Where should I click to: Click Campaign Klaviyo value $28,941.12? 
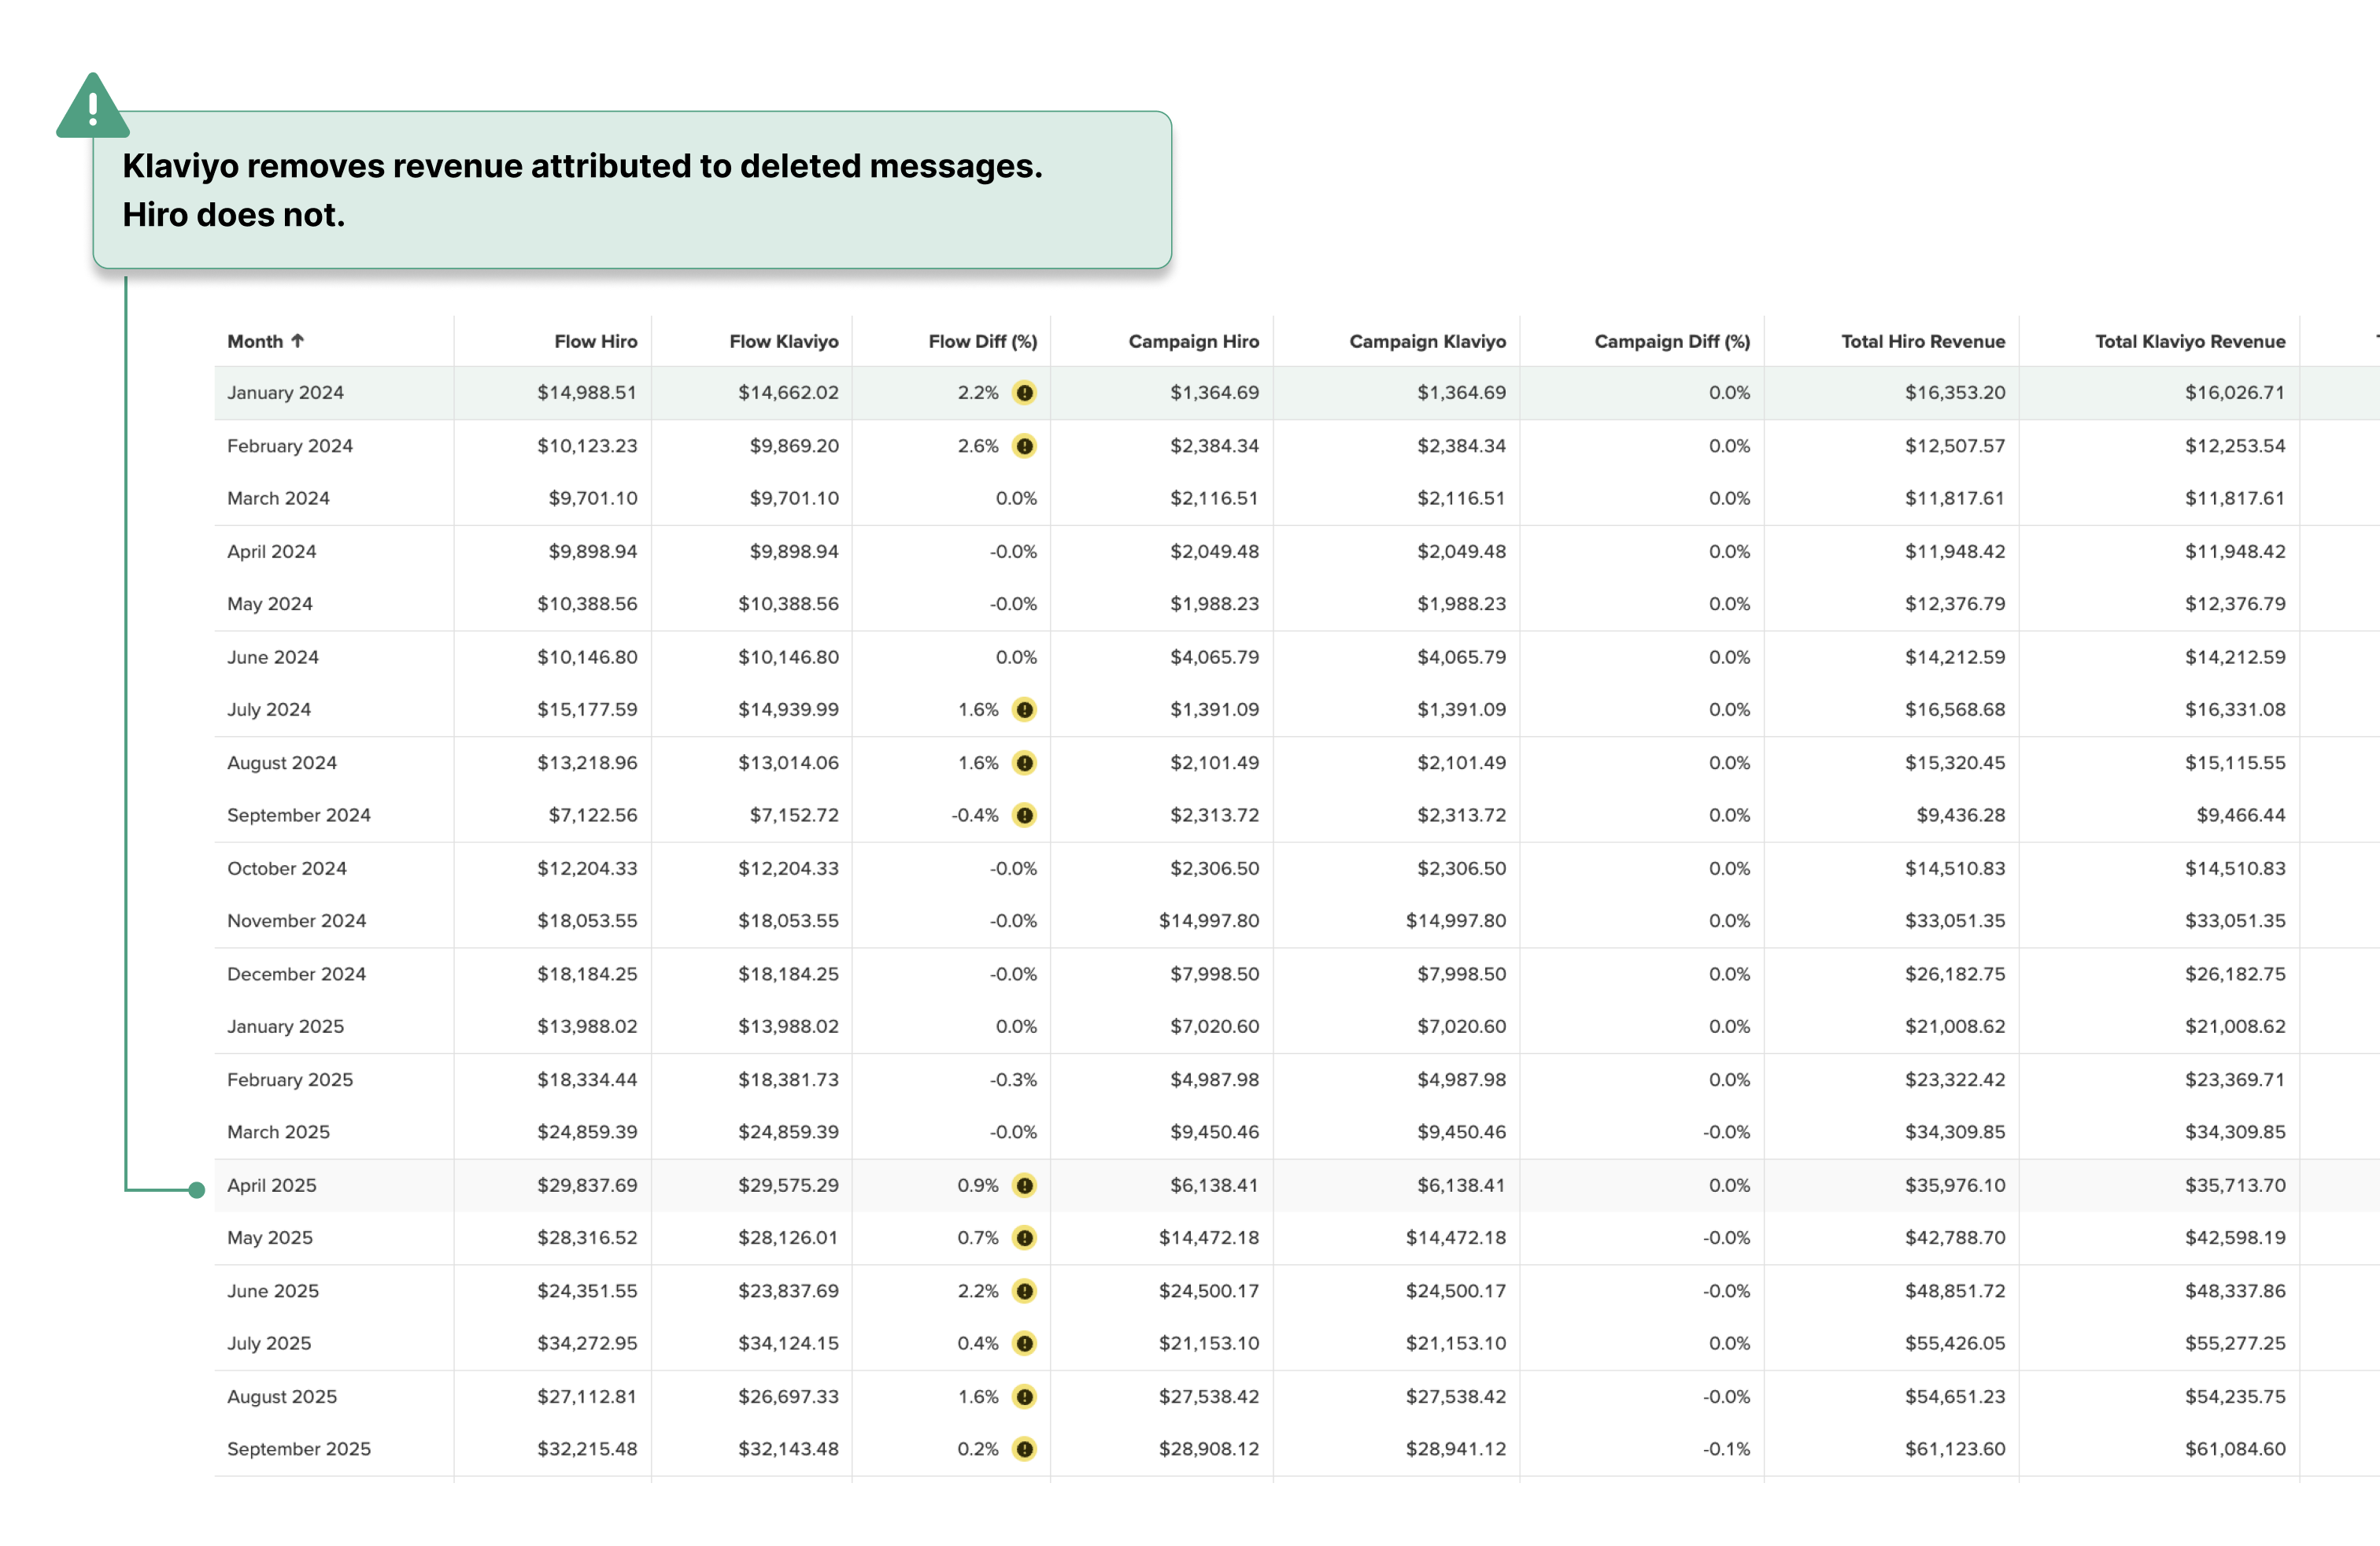pos(1456,1449)
